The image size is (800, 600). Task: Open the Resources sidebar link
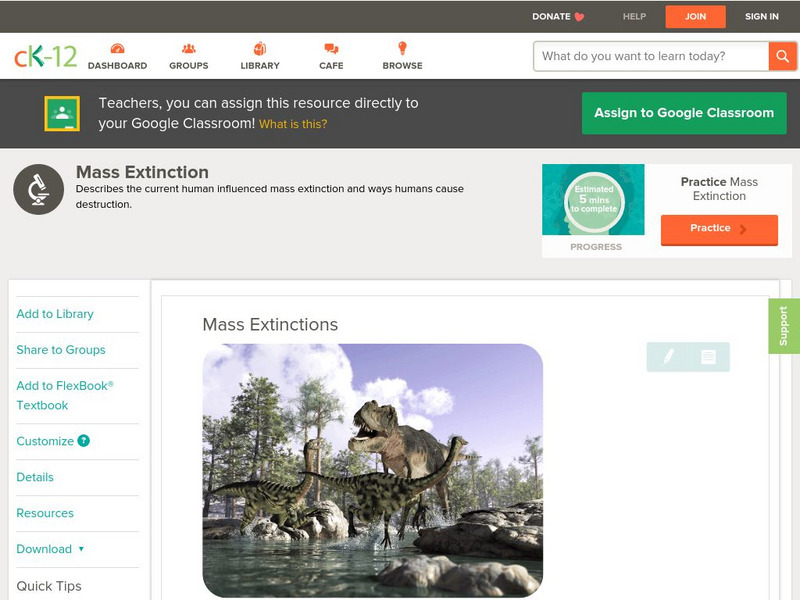click(x=45, y=513)
